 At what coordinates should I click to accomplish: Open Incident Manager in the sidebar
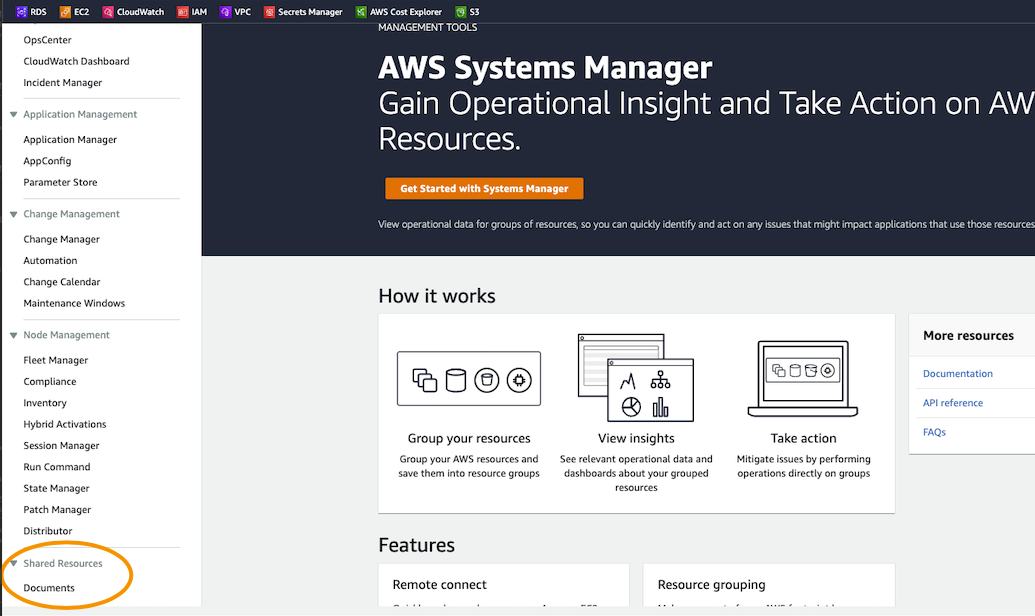(63, 83)
